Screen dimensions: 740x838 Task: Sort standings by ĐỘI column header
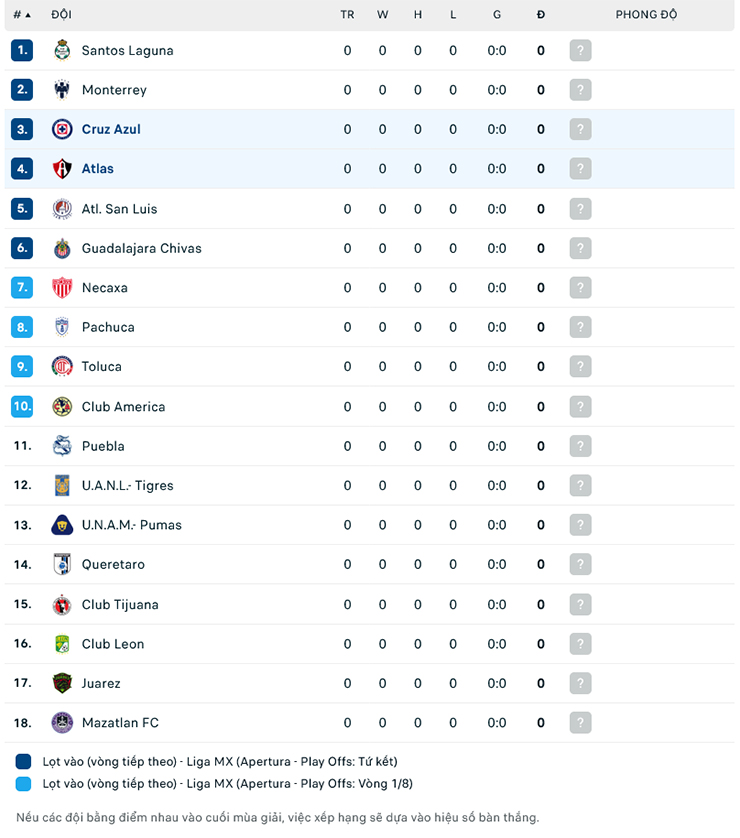click(x=61, y=15)
